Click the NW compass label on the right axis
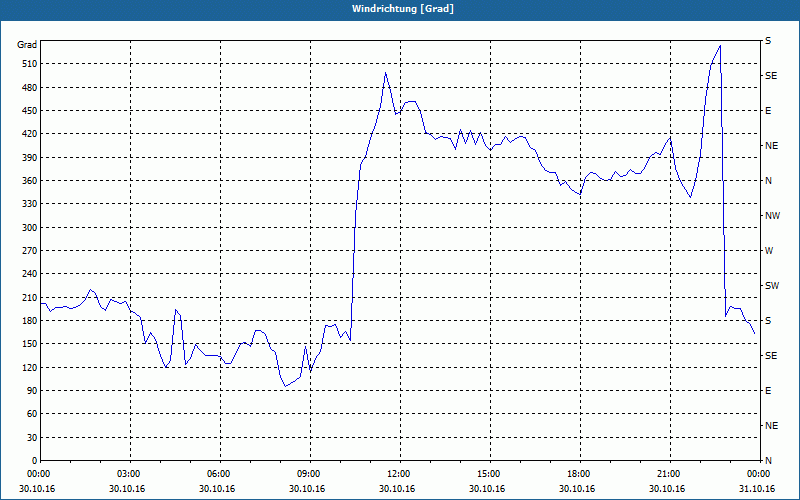 click(772, 216)
